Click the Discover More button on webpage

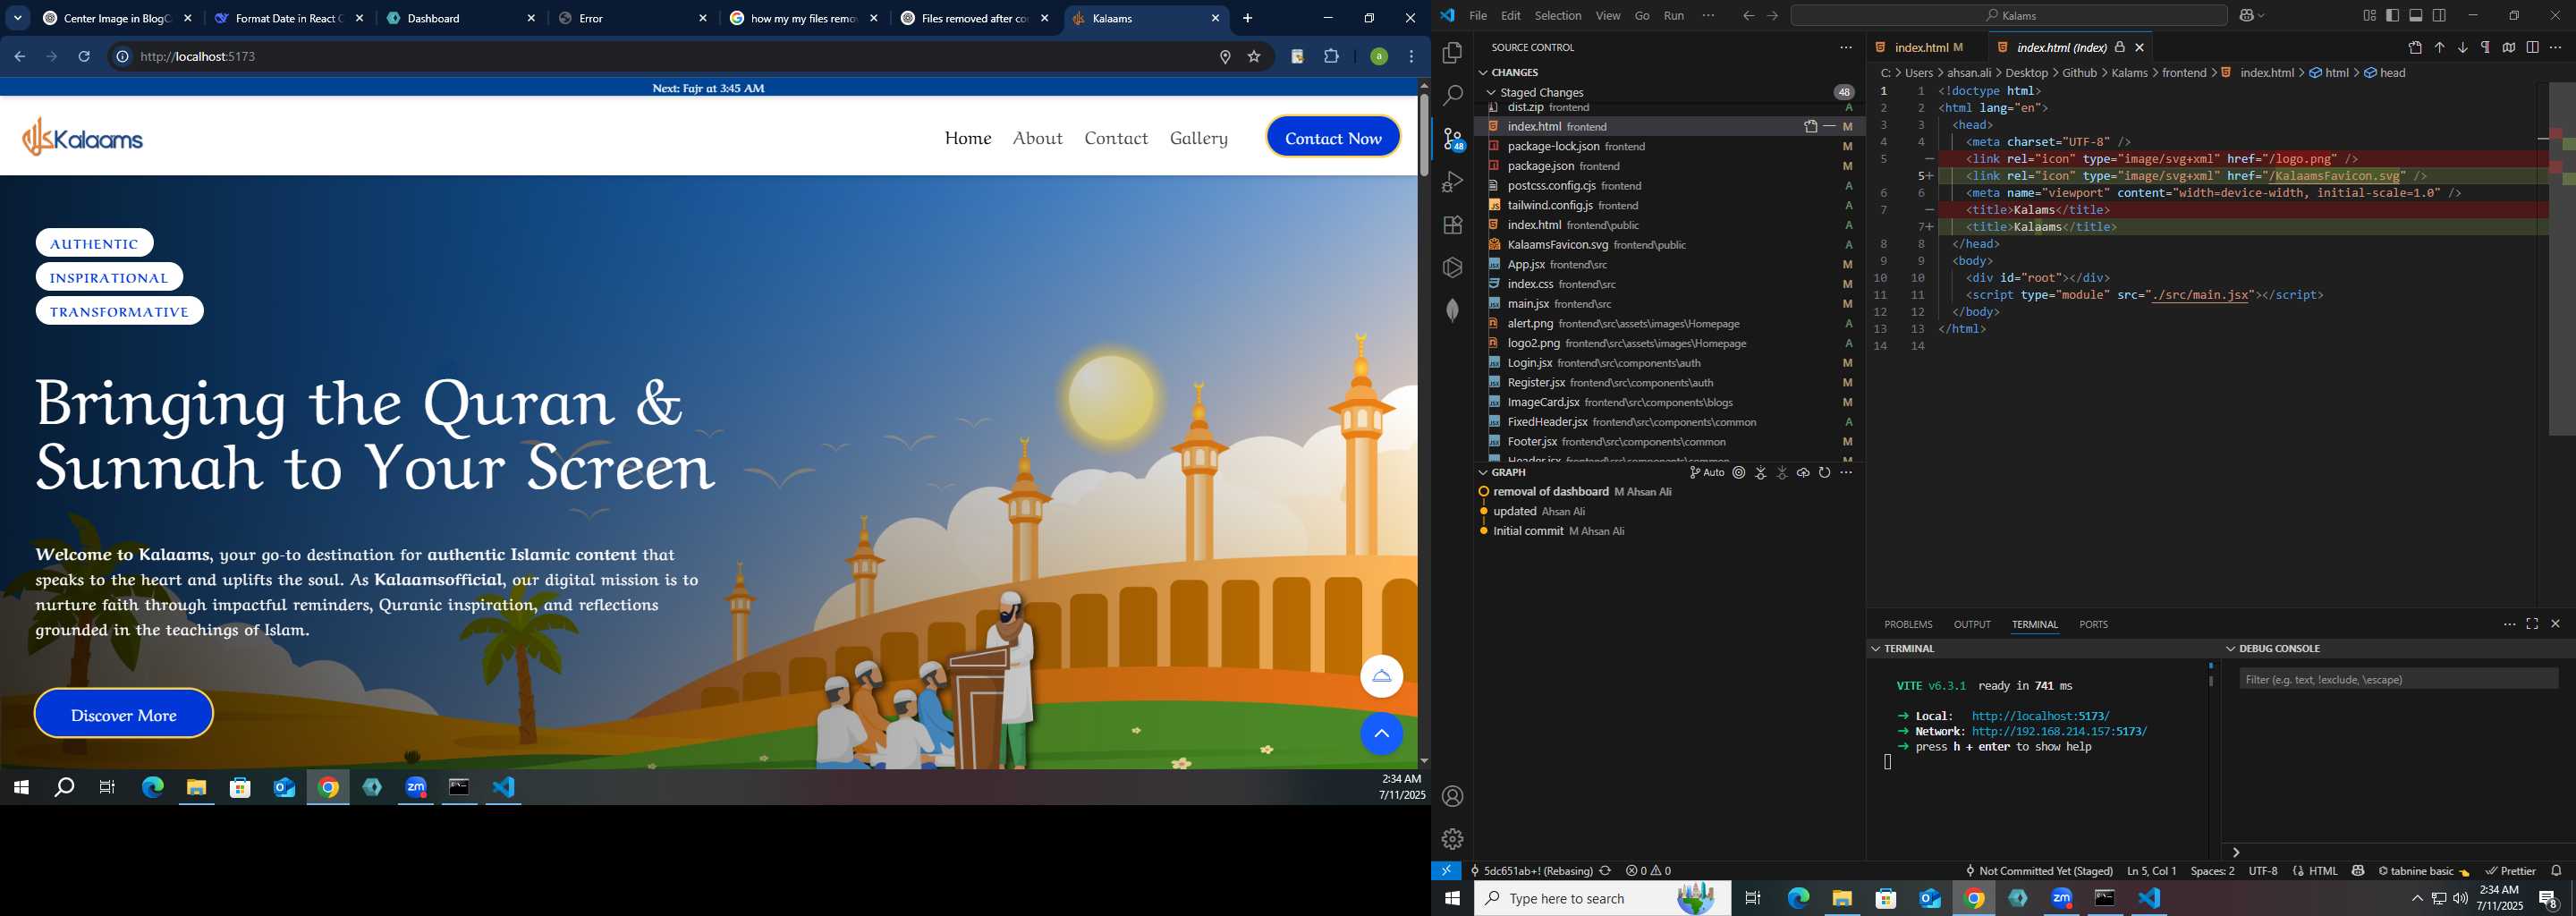123,714
